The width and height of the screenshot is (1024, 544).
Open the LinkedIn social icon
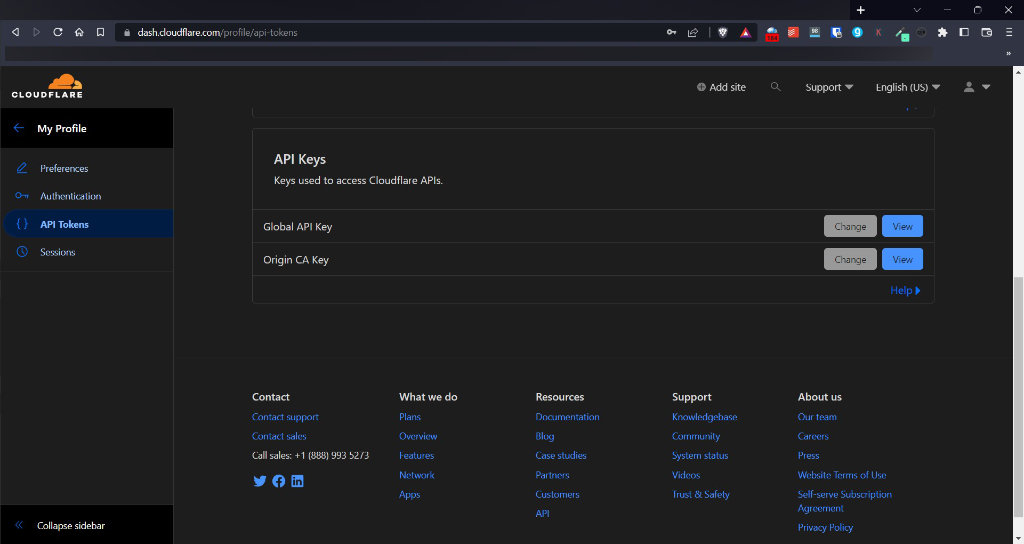pos(297,481)
